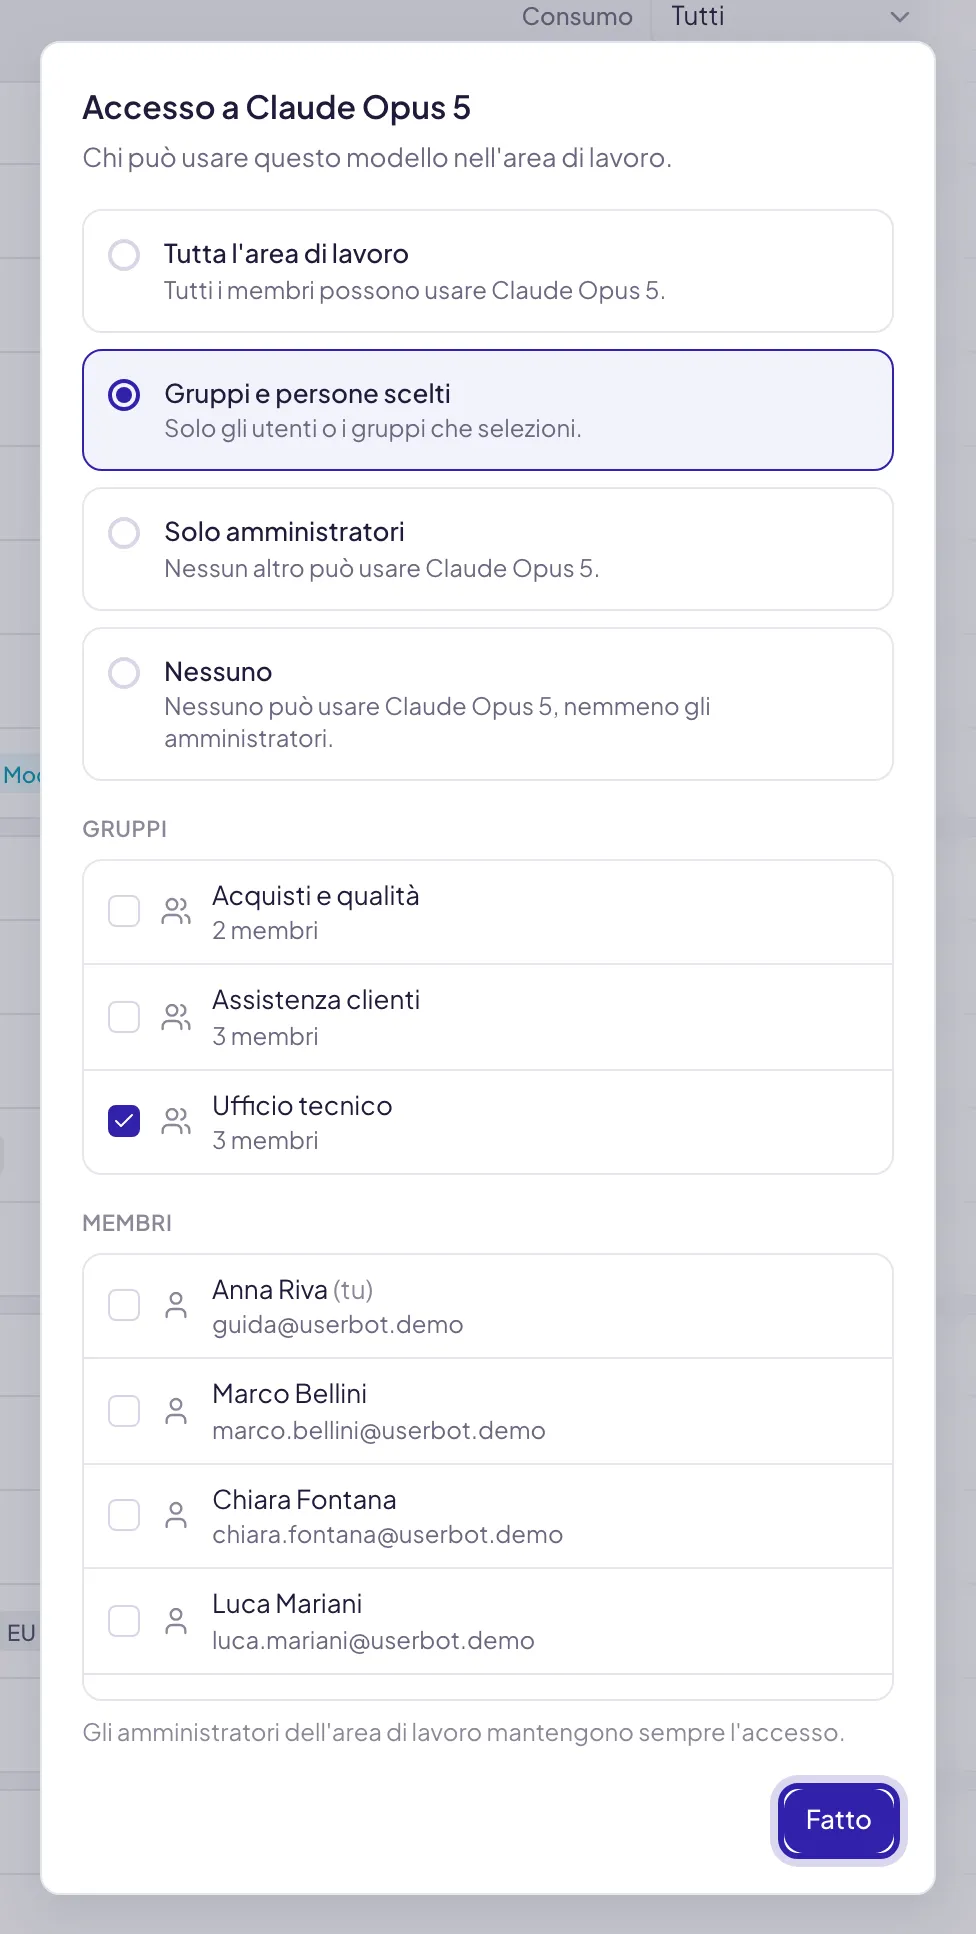
Task: Click the Chiara Fontana name text
Action: (305, 1500)
